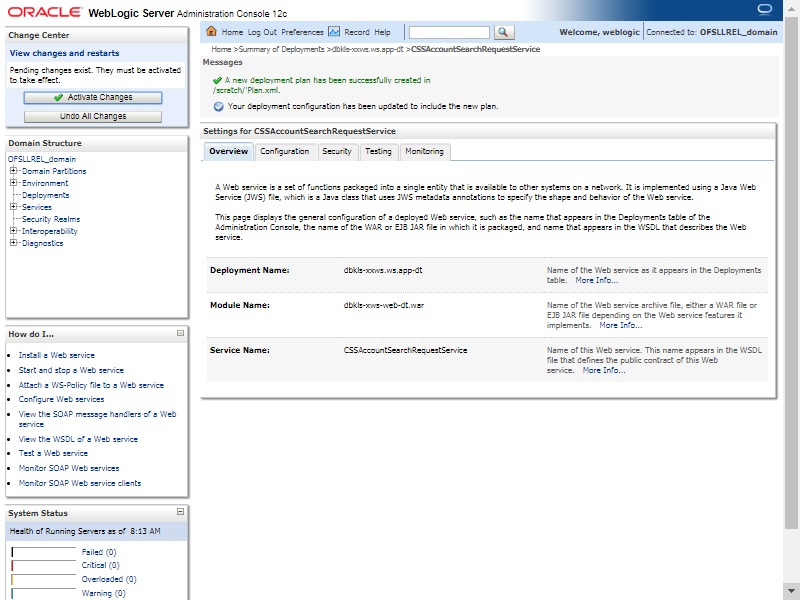This screenshot has height=600, width=800.
Task: Switch to the Configuration tab
Action: coord(285,152)
